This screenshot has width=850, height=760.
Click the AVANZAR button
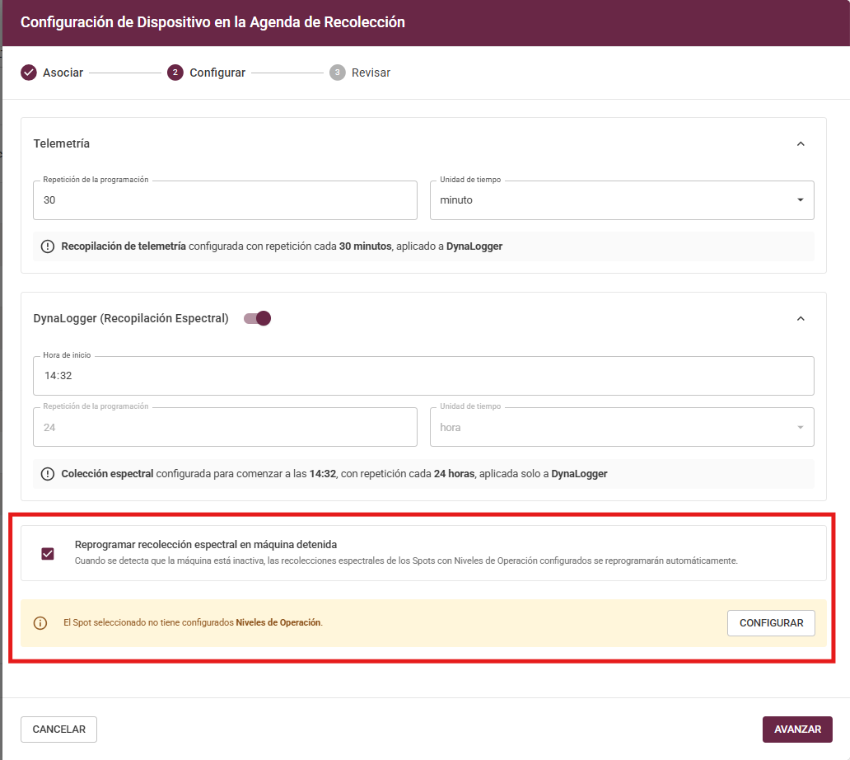pos(797,730)
